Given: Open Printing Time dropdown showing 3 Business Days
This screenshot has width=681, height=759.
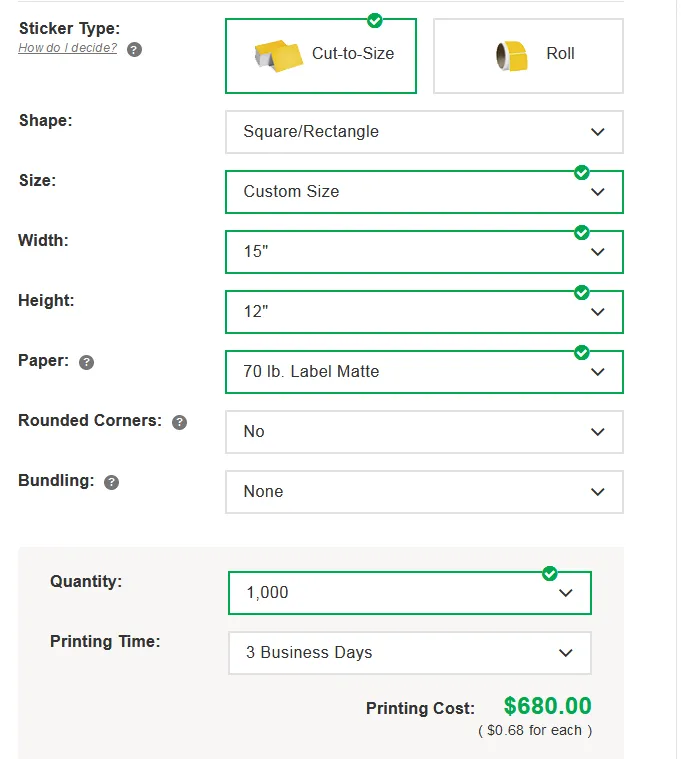Looking at the screenshot, I should (x=410, y=653).
